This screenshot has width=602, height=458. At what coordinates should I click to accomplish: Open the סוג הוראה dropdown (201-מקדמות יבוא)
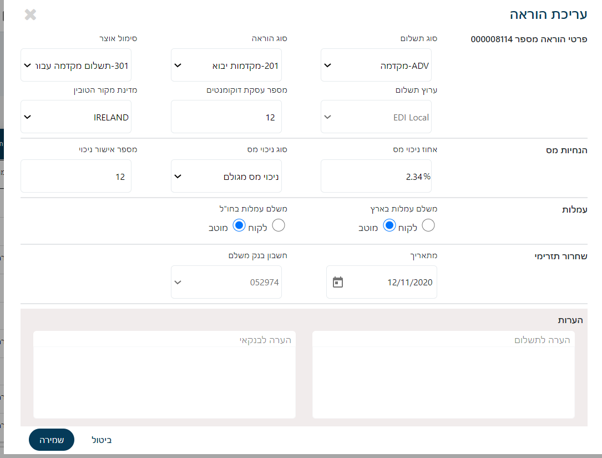tap(226, 65)
